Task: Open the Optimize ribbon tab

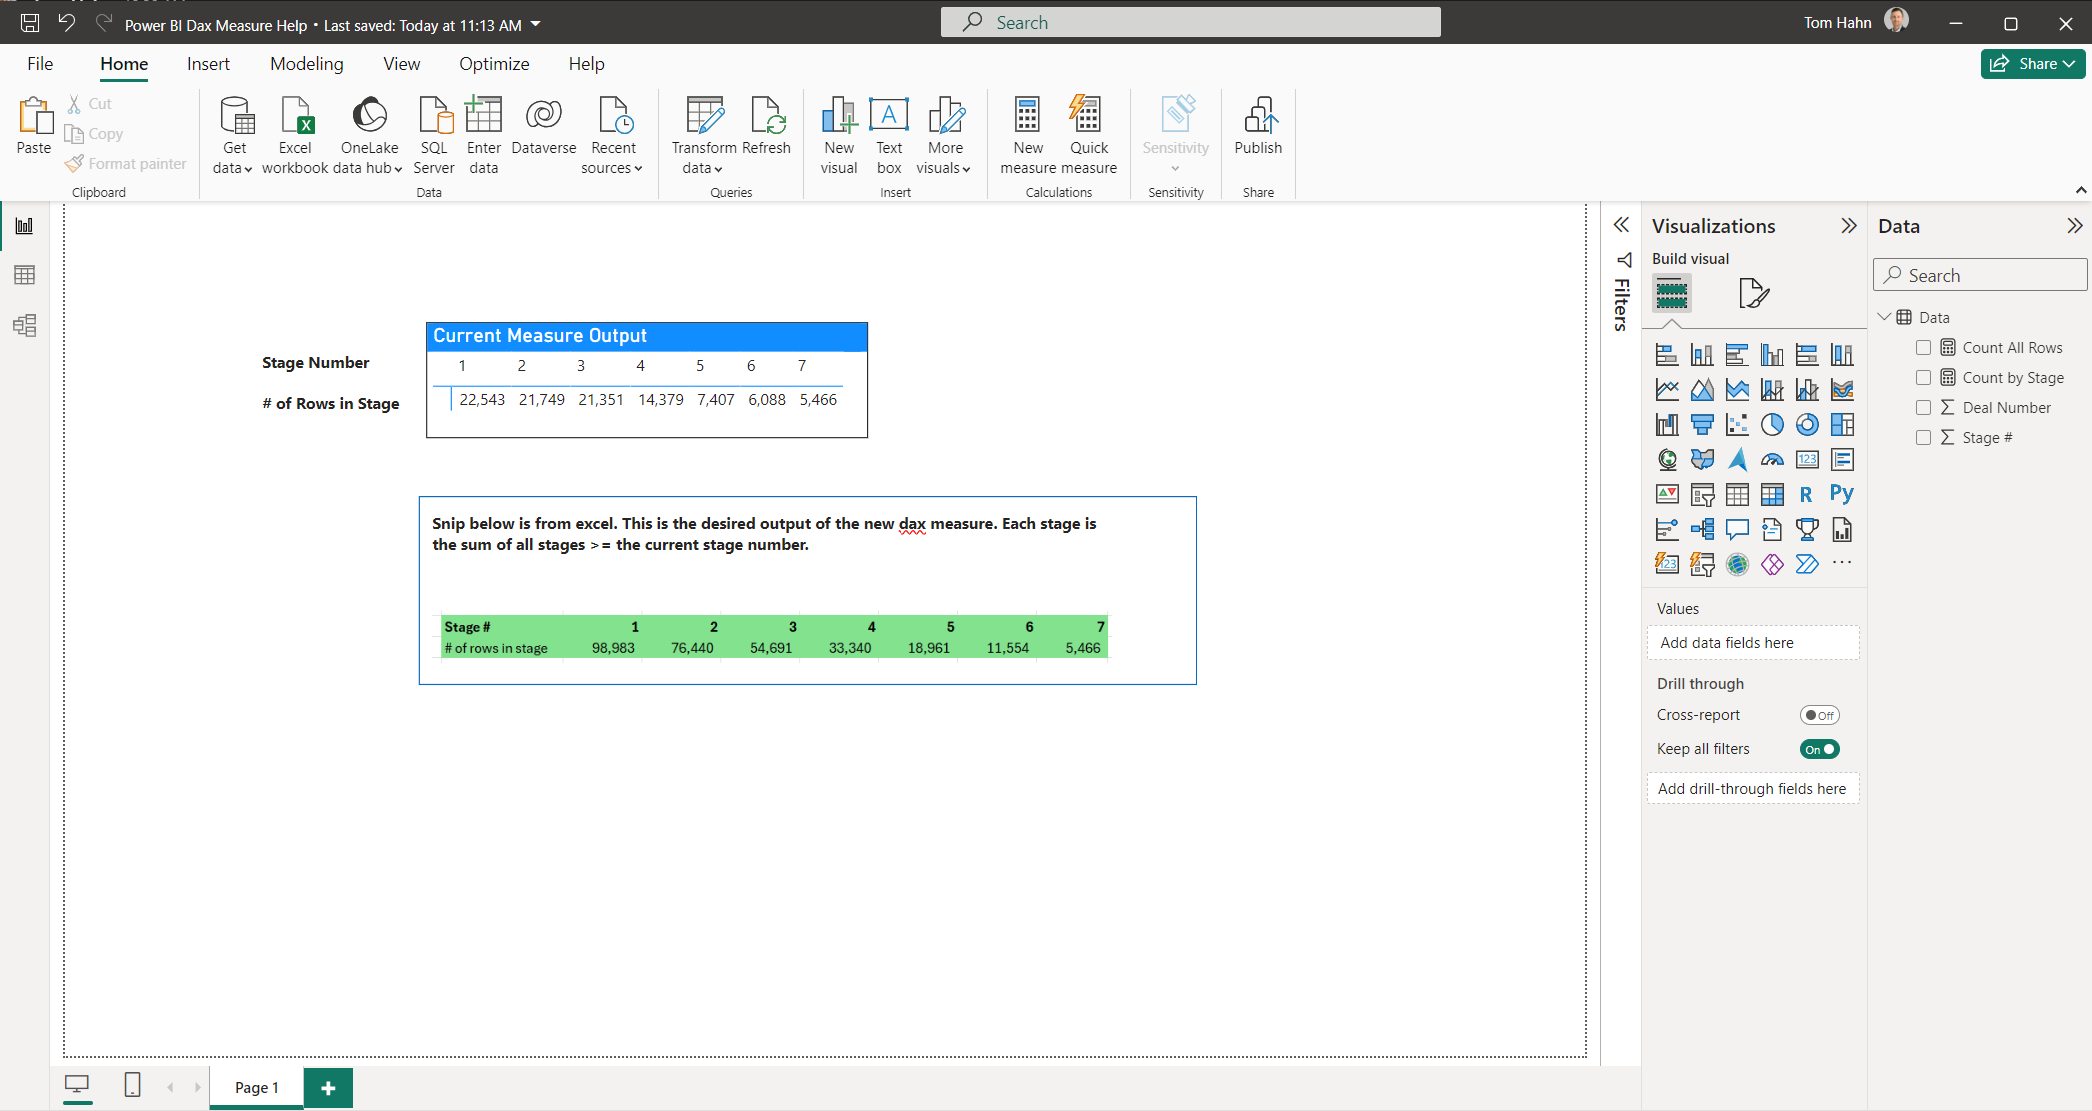Action: coord(494,64)
